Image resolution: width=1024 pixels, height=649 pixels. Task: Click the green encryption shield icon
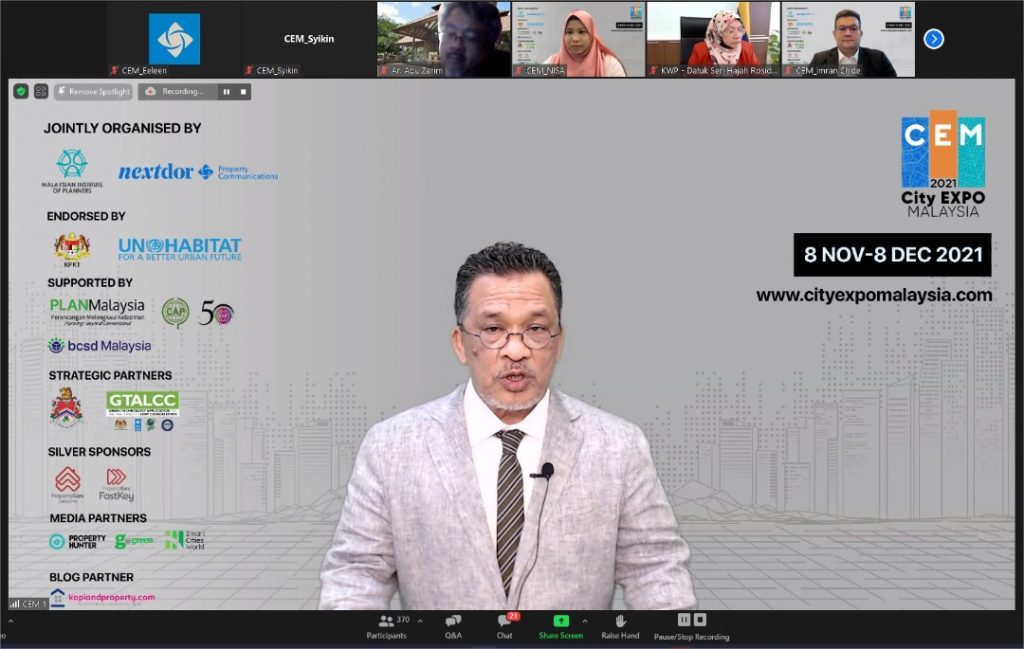pyautogui.click(x=21, y=91)
